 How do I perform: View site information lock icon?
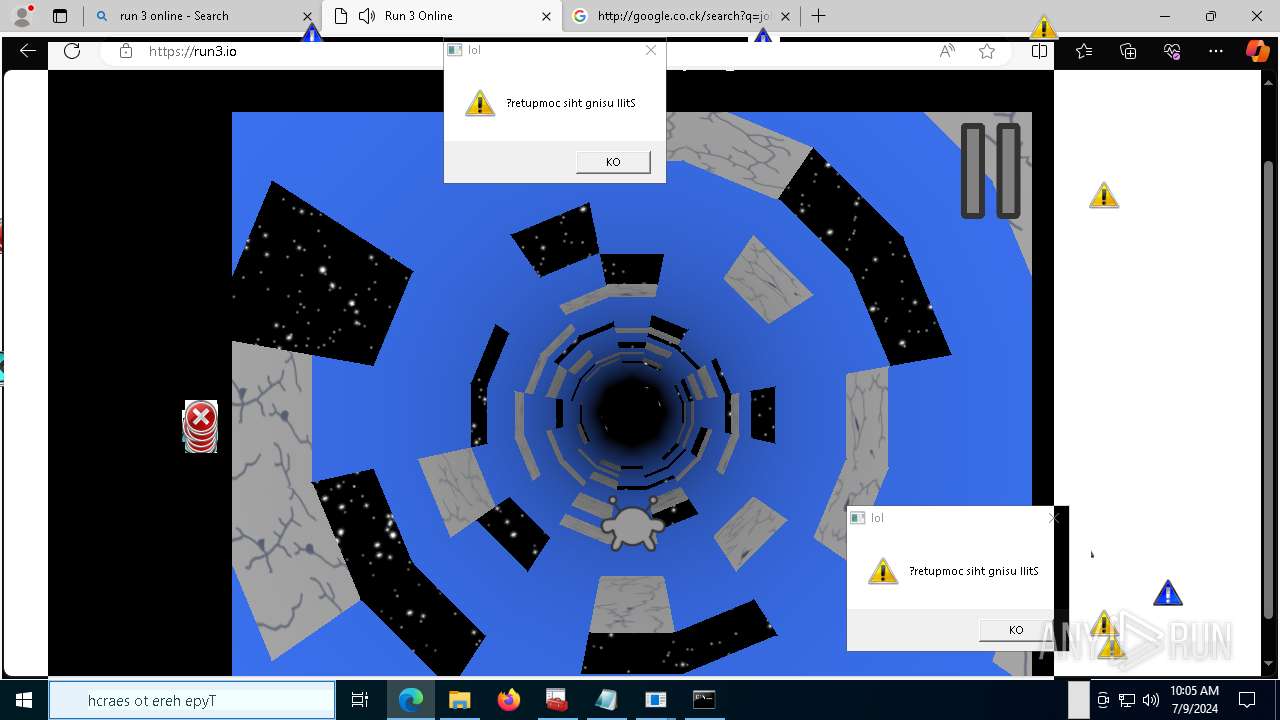(x=126, y=51)
